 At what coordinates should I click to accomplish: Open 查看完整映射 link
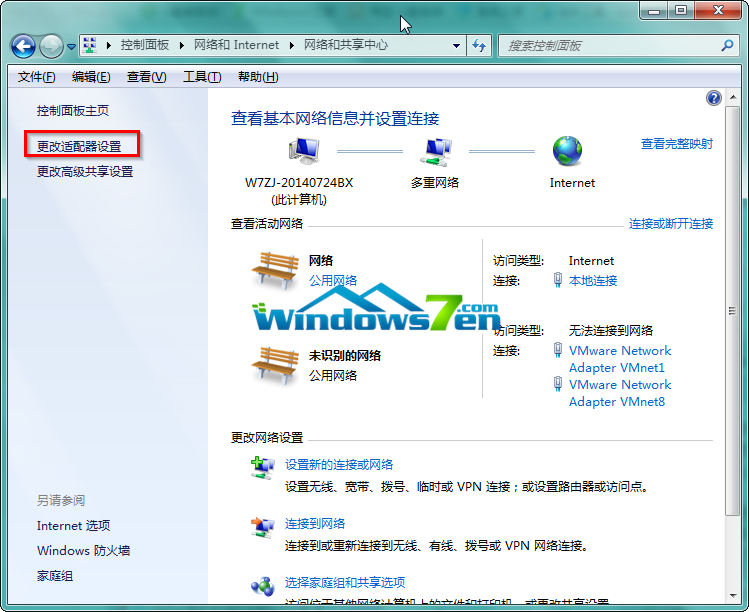pos(677,144)
